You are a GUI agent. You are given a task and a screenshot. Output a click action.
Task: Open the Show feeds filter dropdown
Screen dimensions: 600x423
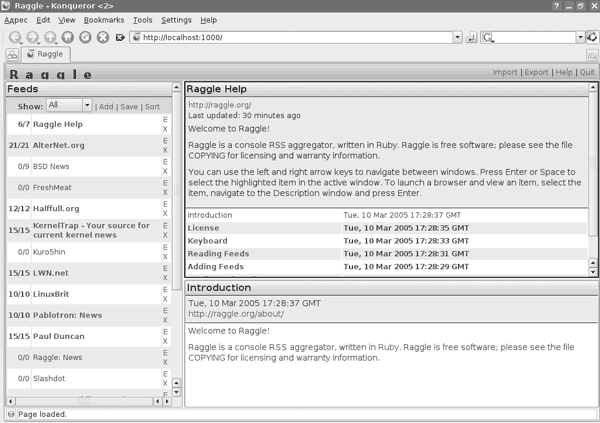(68, 105)
